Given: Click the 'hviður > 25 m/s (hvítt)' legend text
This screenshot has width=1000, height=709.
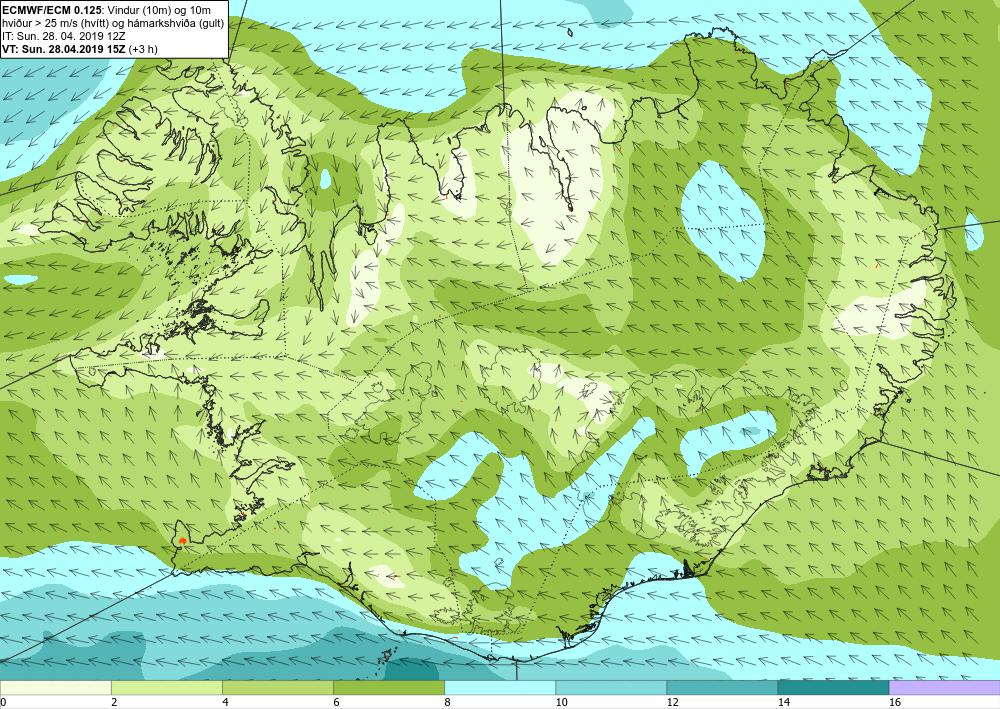Looking at the screenshot, I should (54, 23).
